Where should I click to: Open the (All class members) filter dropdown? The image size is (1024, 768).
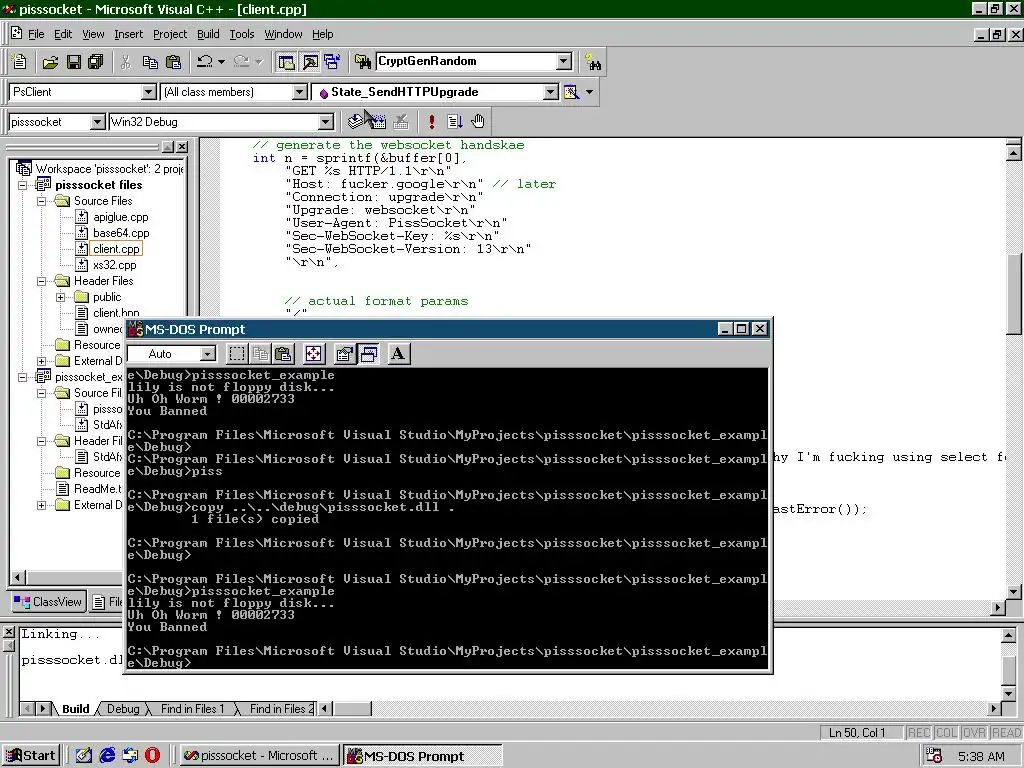[299, 92]
